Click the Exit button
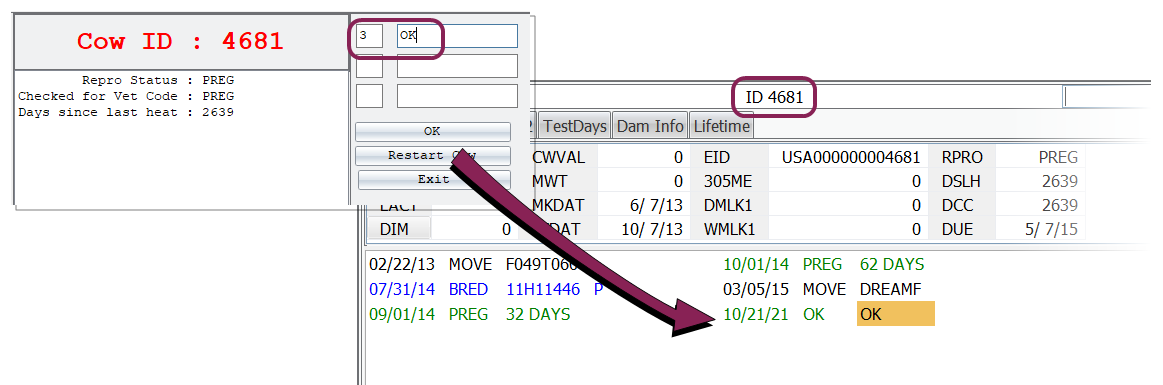 pyautogui.click(x=434, y=180)
